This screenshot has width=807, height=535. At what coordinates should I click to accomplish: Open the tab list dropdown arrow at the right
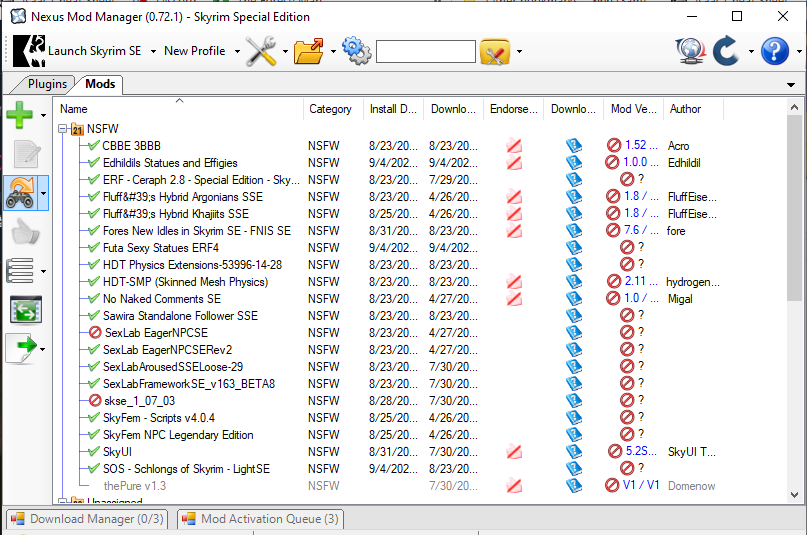(791, 85)
